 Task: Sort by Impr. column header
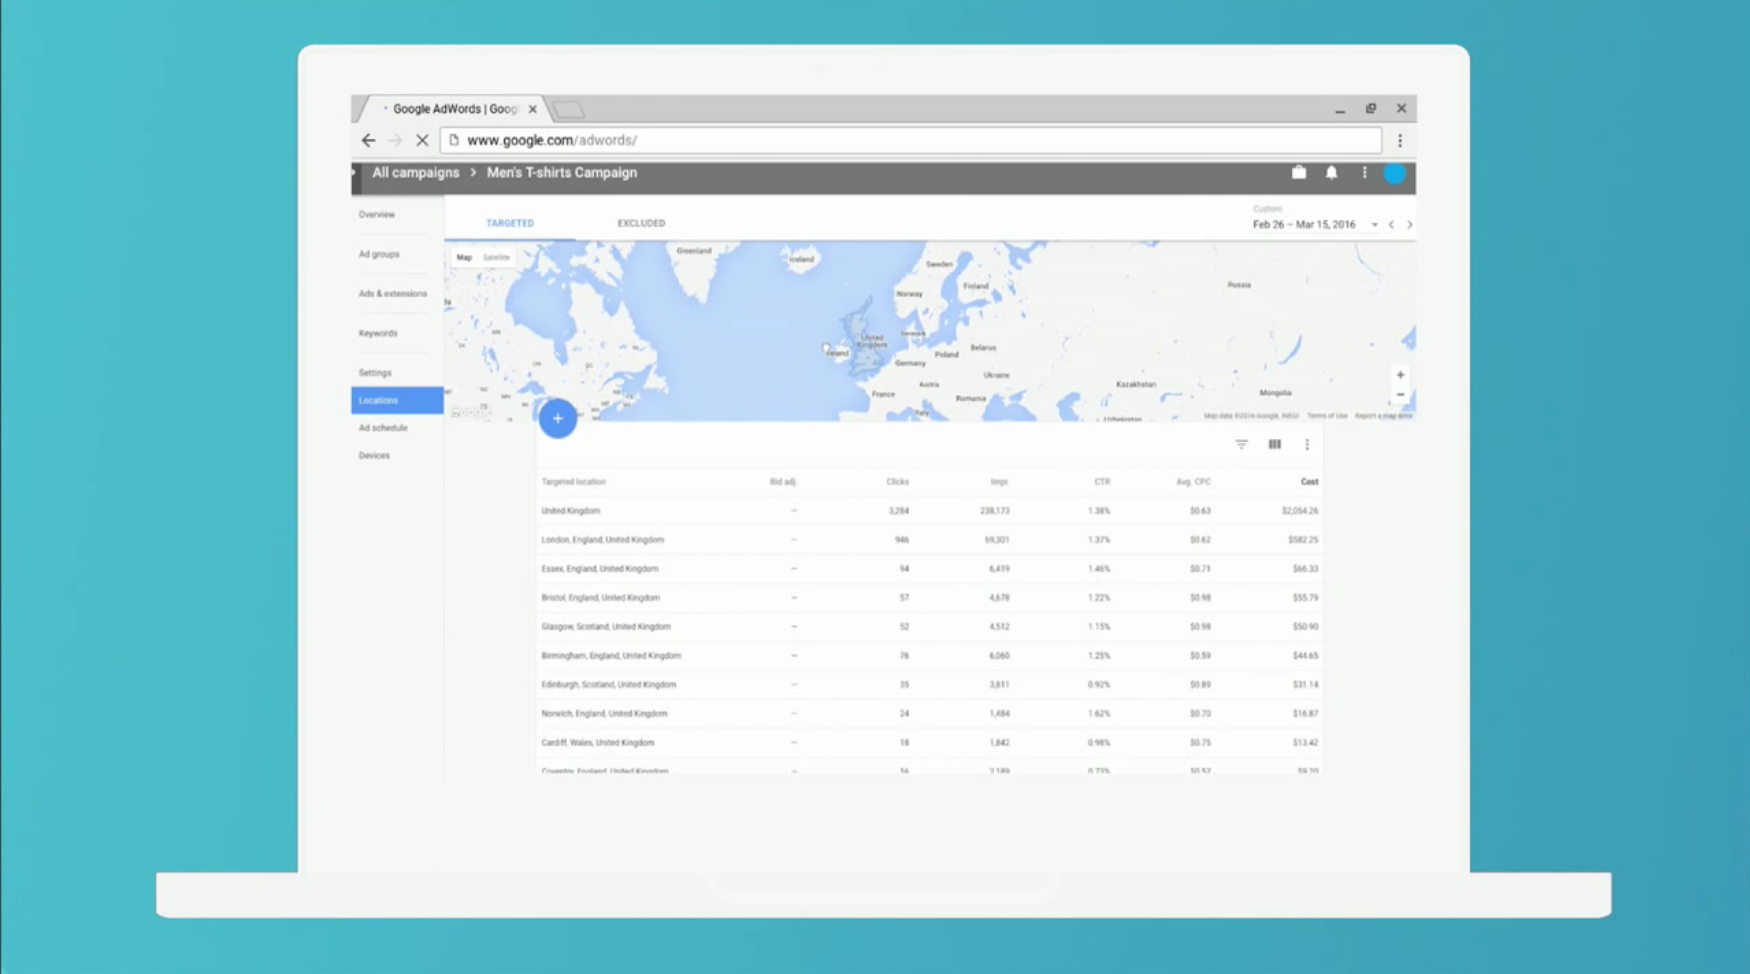point(999,482)
